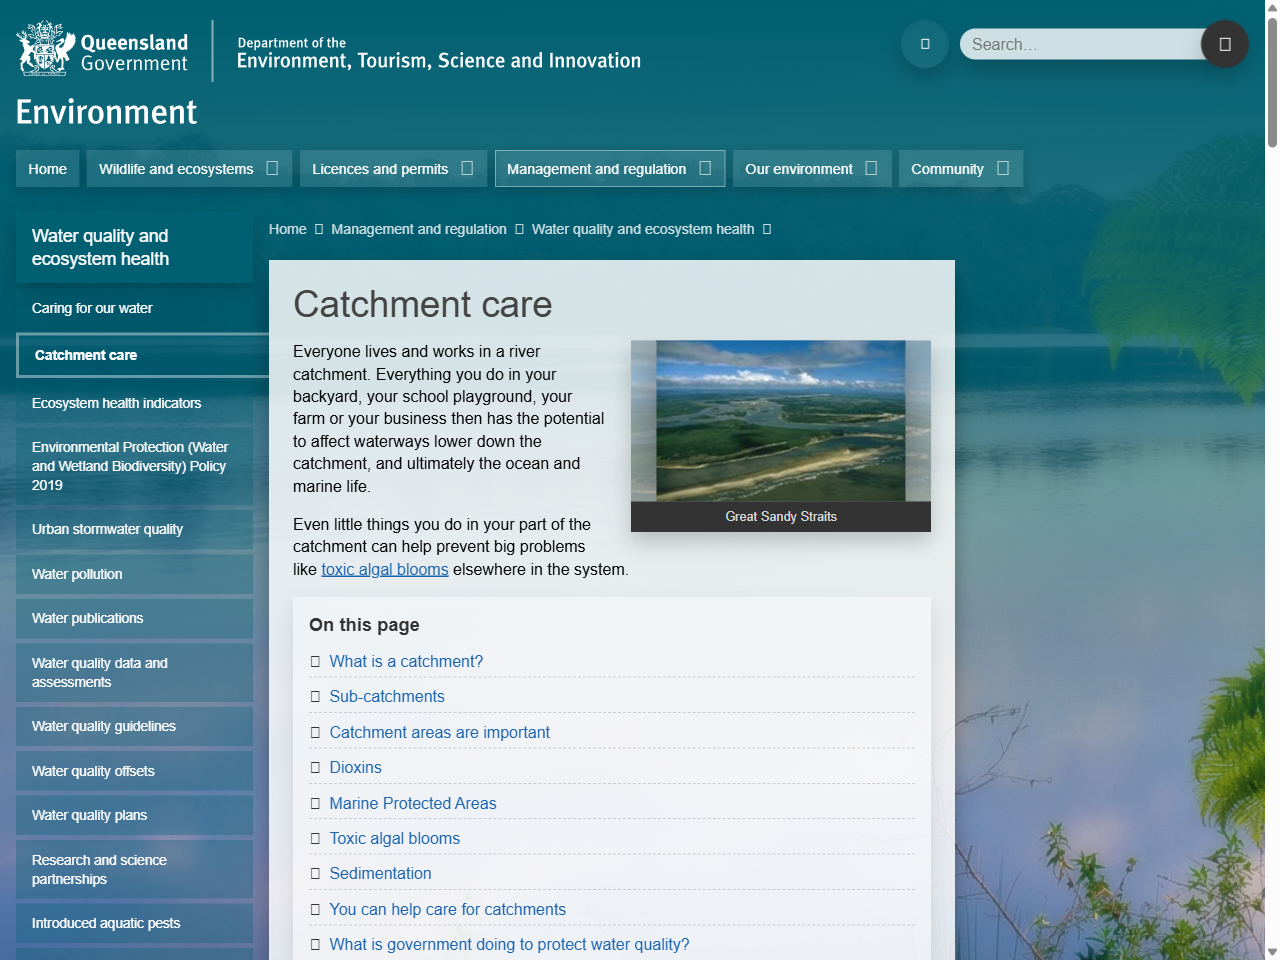Expand the Licences and permits dropdown
Viewport: 1280px width, 960px height.
tap(467, 169)
